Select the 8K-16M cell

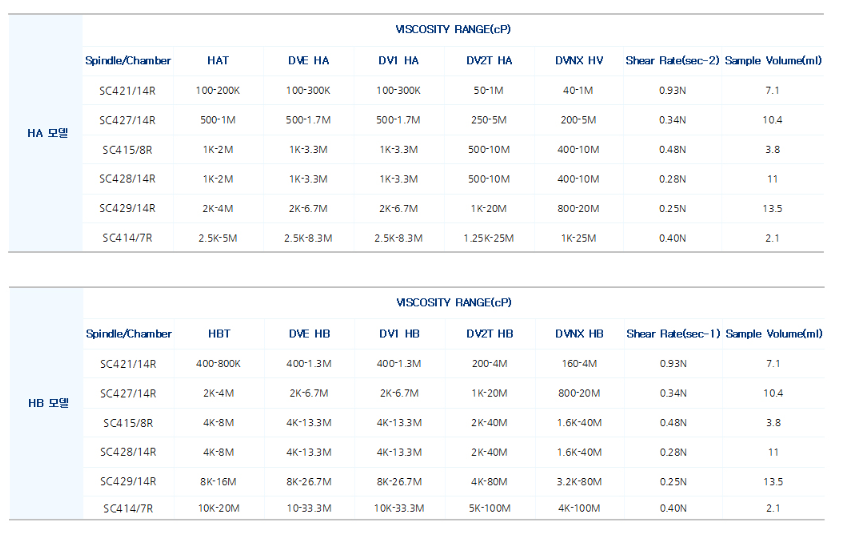click(x=218, y=482)
